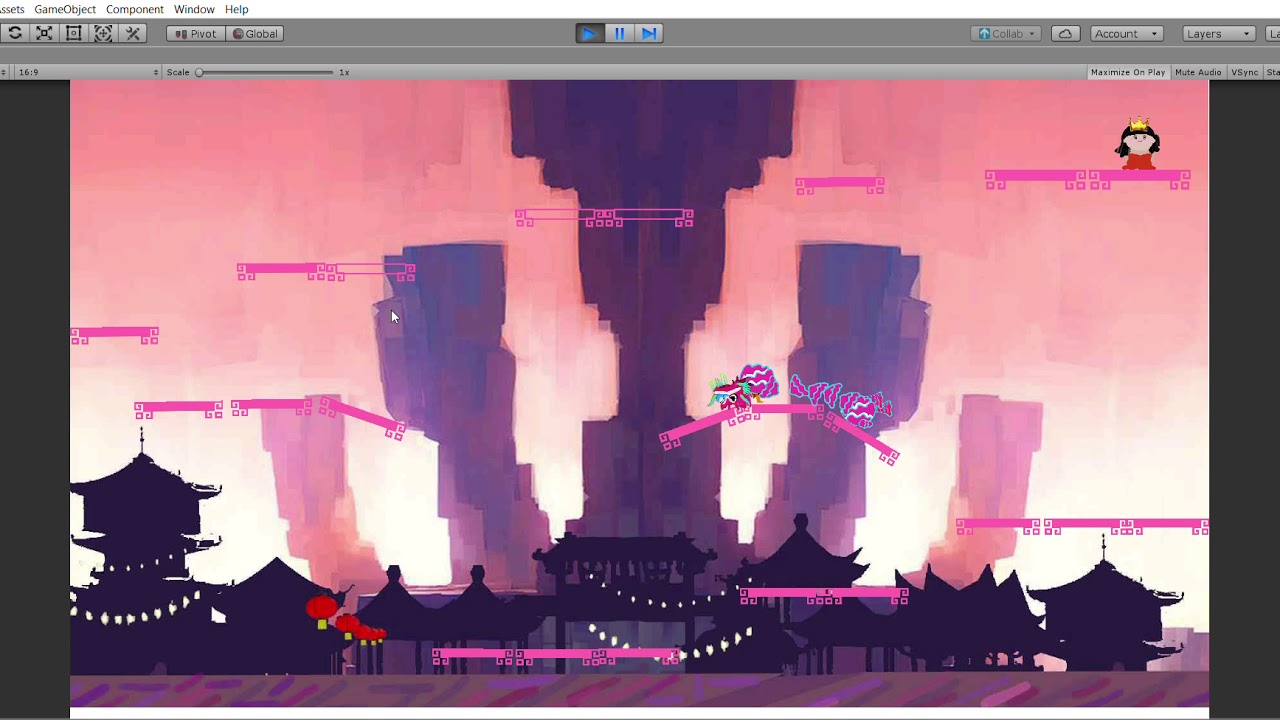Select the Scale tool in toolbar
Image resolution: width=1280 pixels, height=720 pixels.
[x=44, y=33]
